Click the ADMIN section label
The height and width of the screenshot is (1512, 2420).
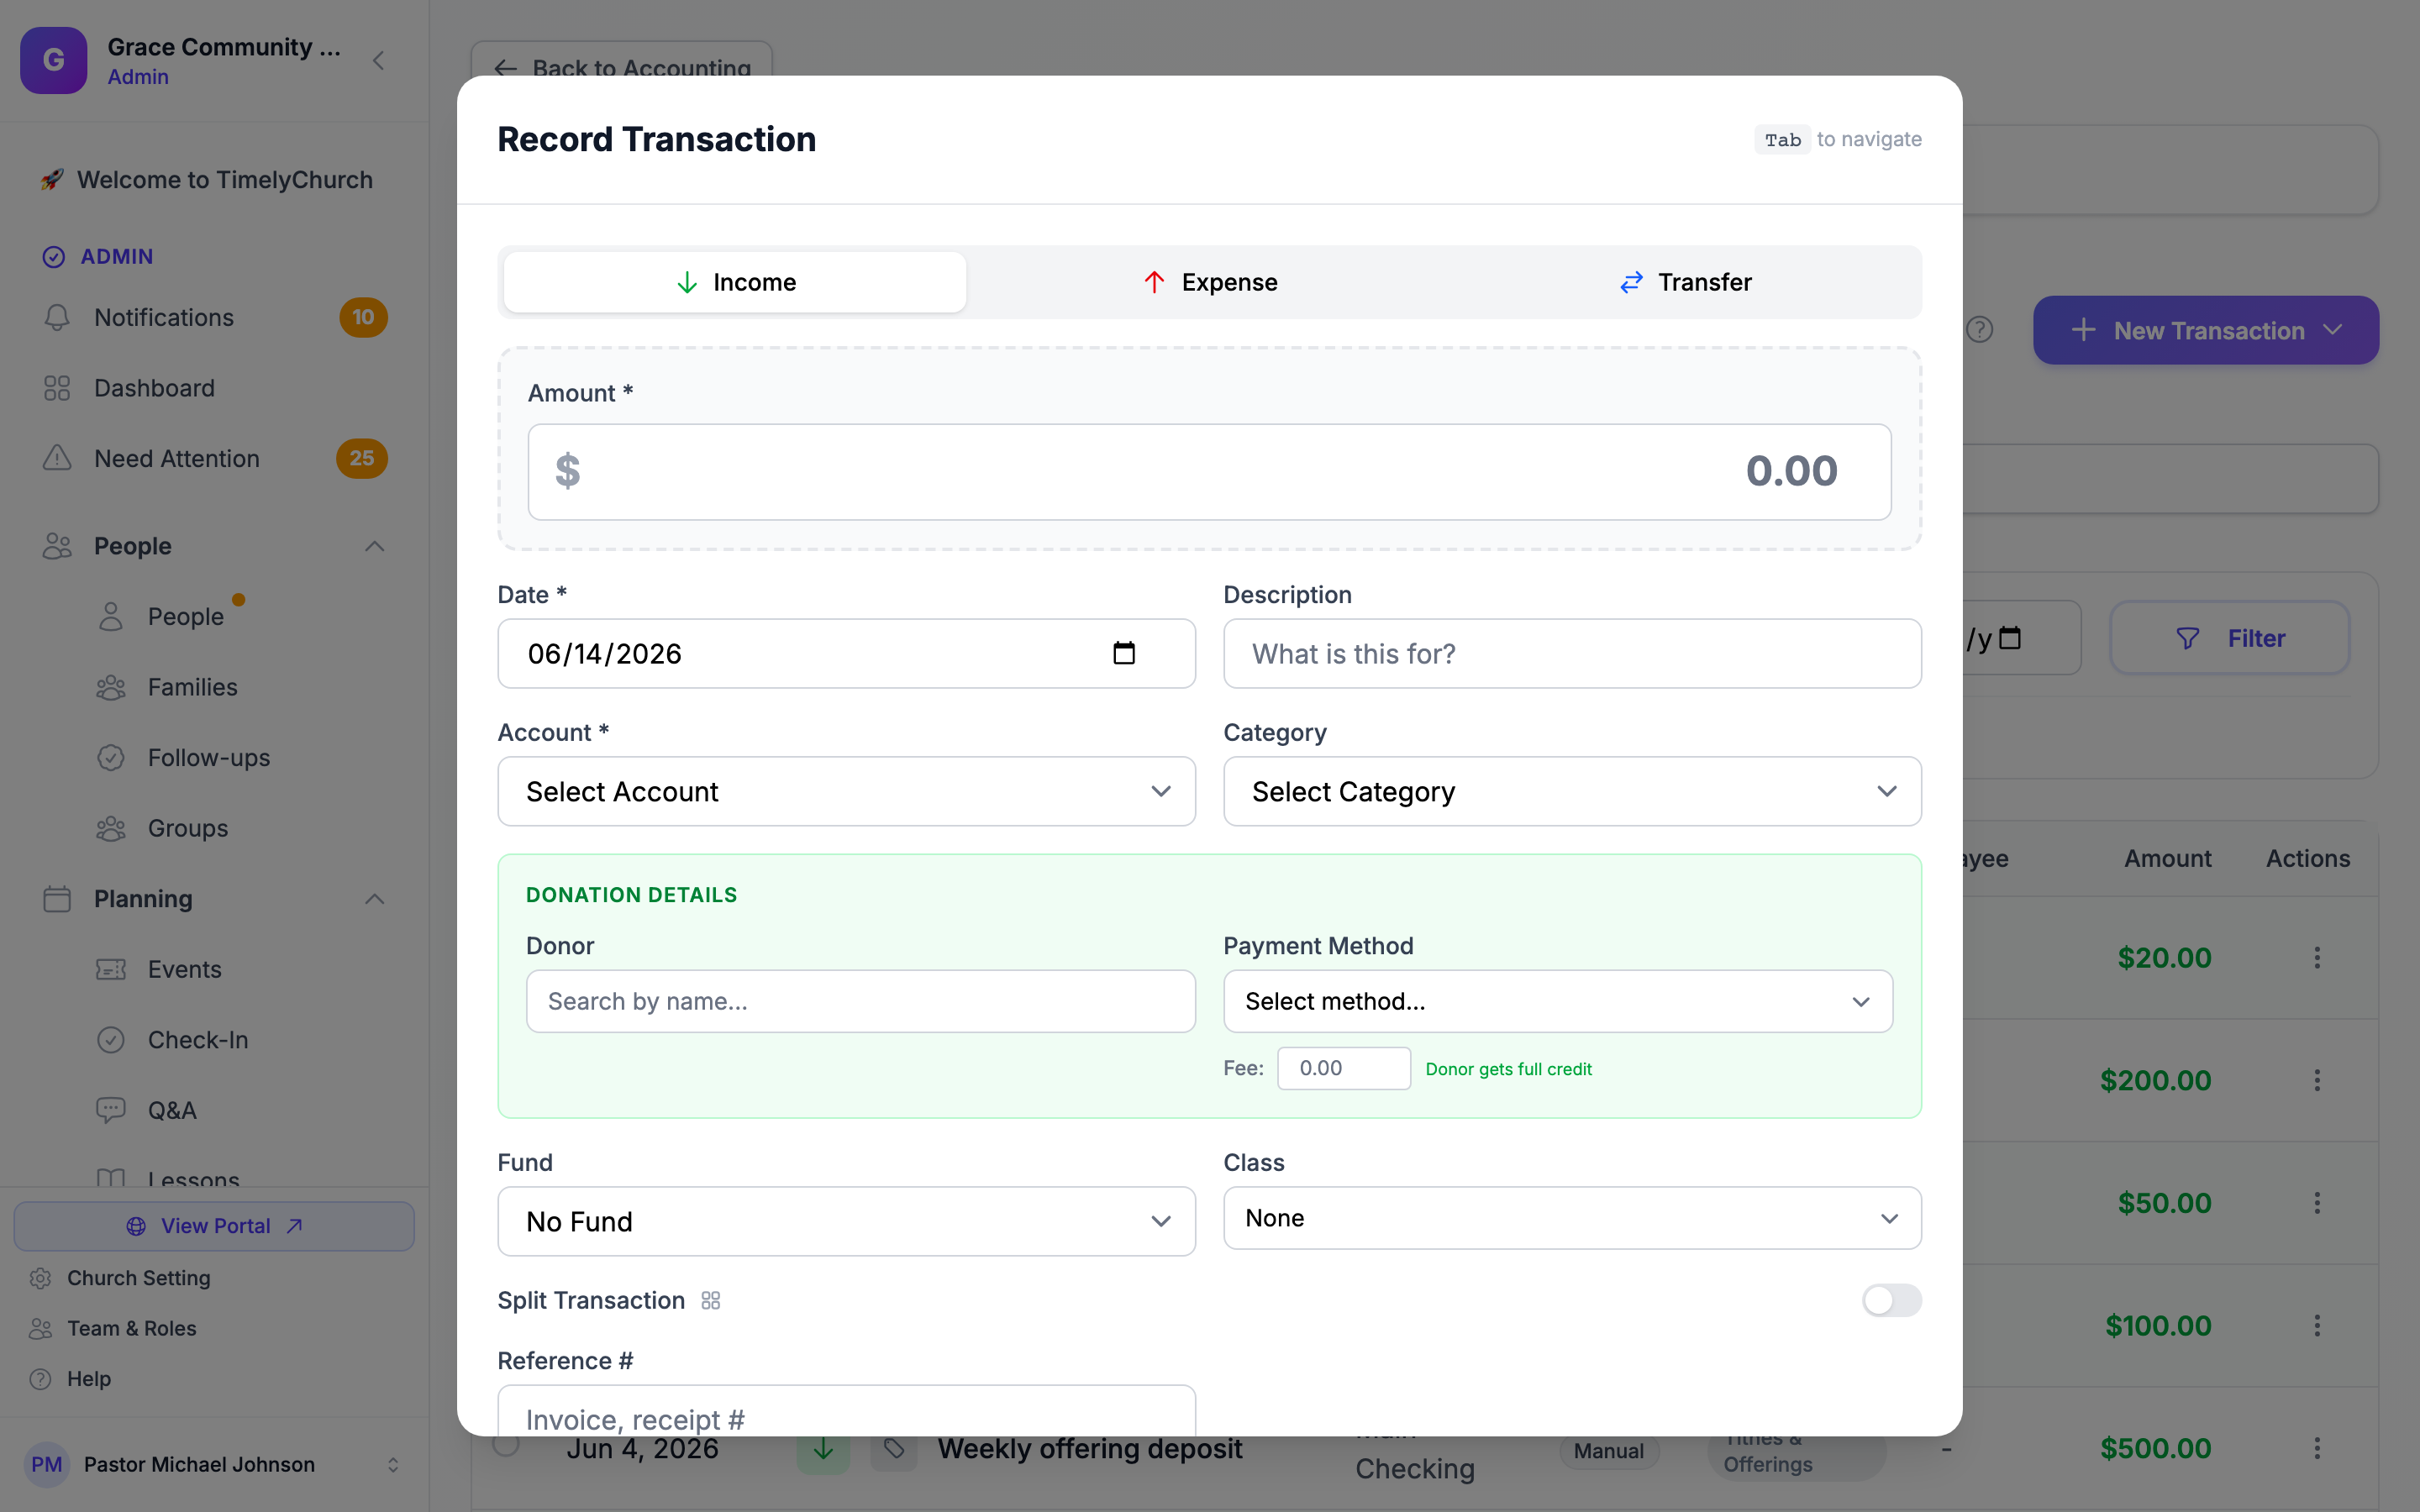[116, 256]
